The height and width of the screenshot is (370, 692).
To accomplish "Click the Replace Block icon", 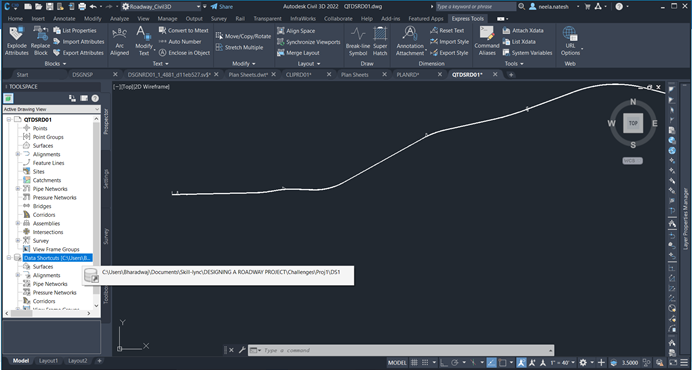I will pos(41,41).
